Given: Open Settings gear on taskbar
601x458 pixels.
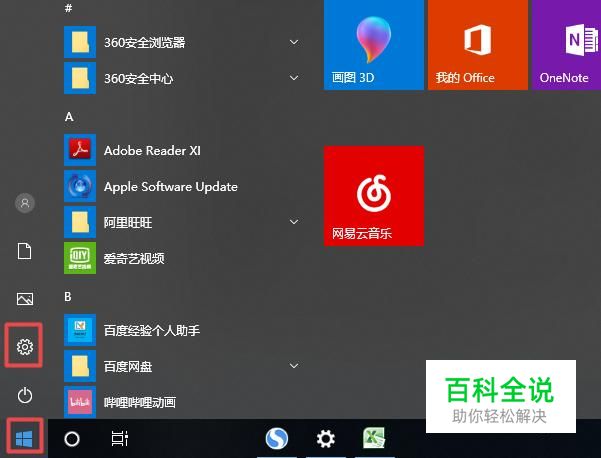Looking at the screenshot, I should [326, 438].
